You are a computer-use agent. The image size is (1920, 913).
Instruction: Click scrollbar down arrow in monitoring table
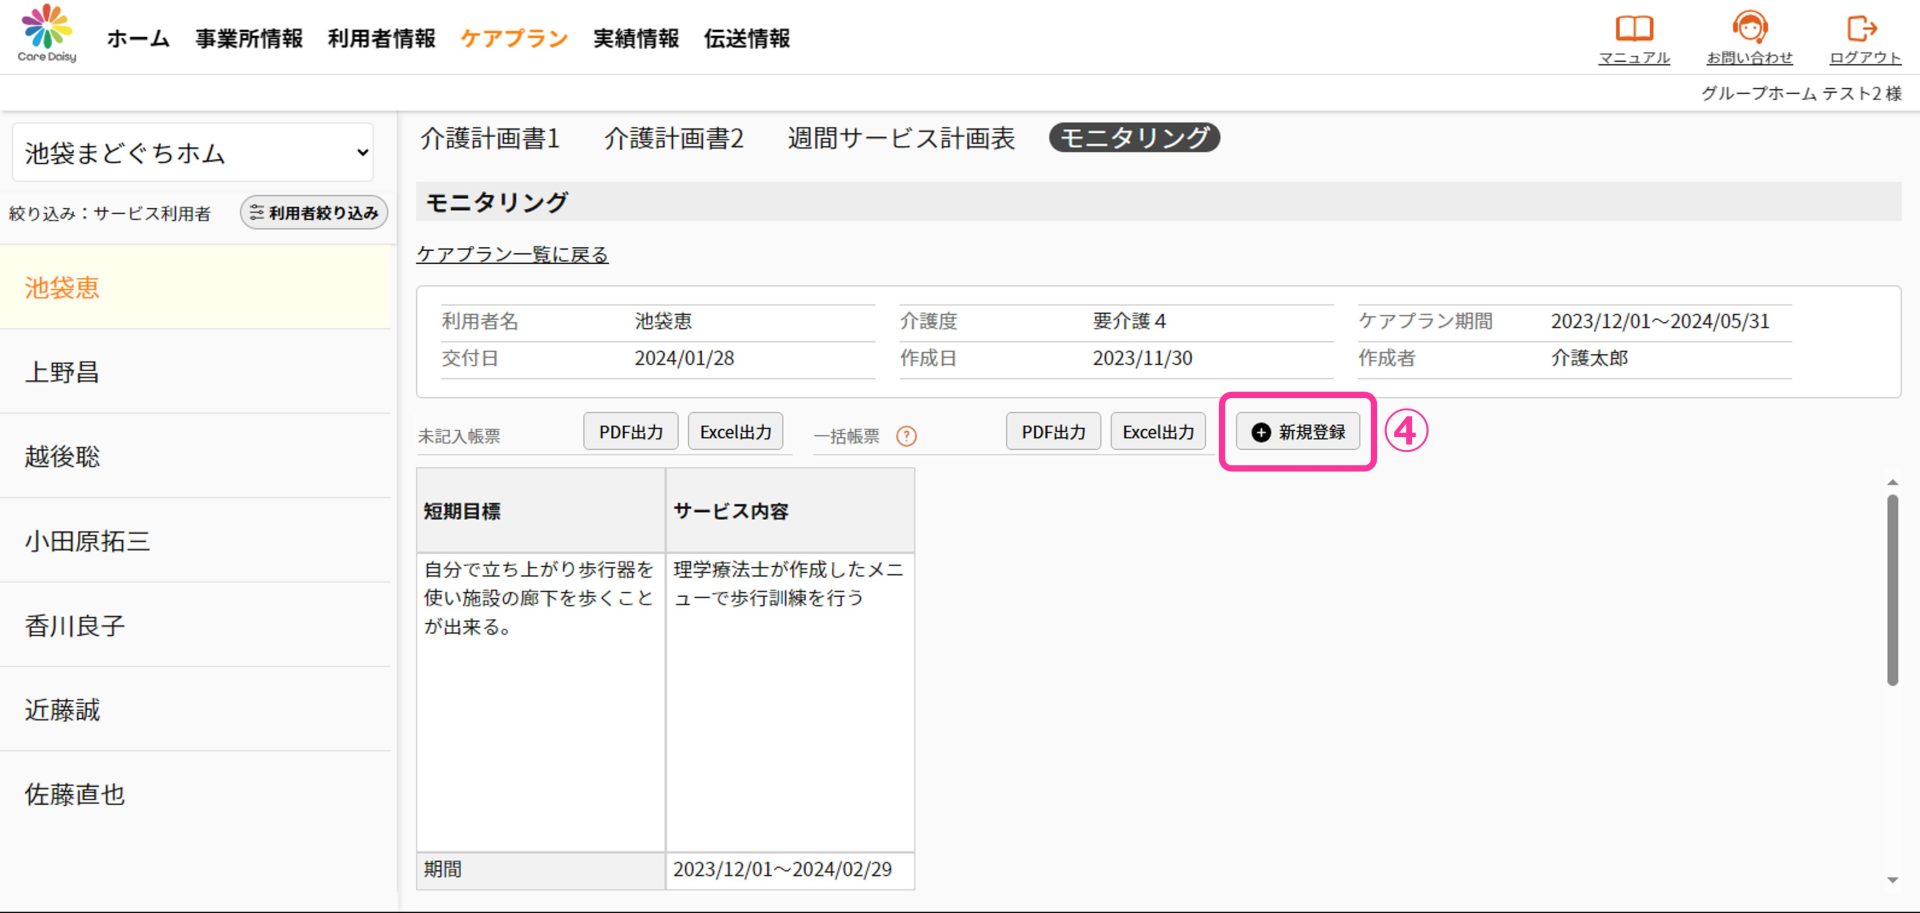click(1892, 880)
